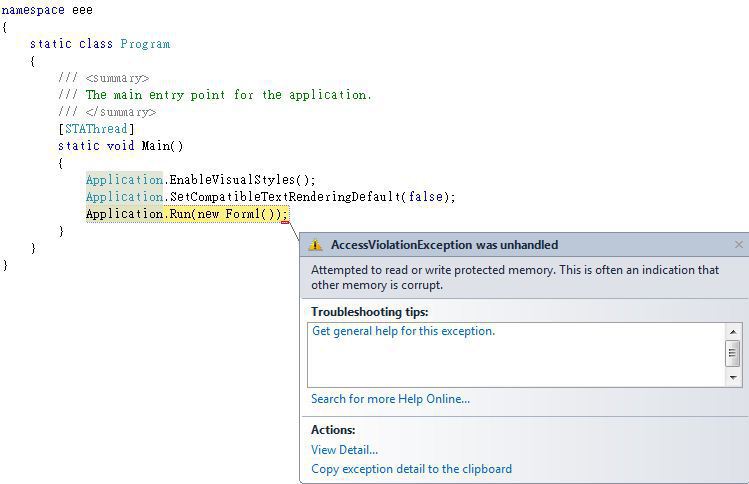Click the 'Actions:' heading
749x484 pixels.
coord(333,430)
